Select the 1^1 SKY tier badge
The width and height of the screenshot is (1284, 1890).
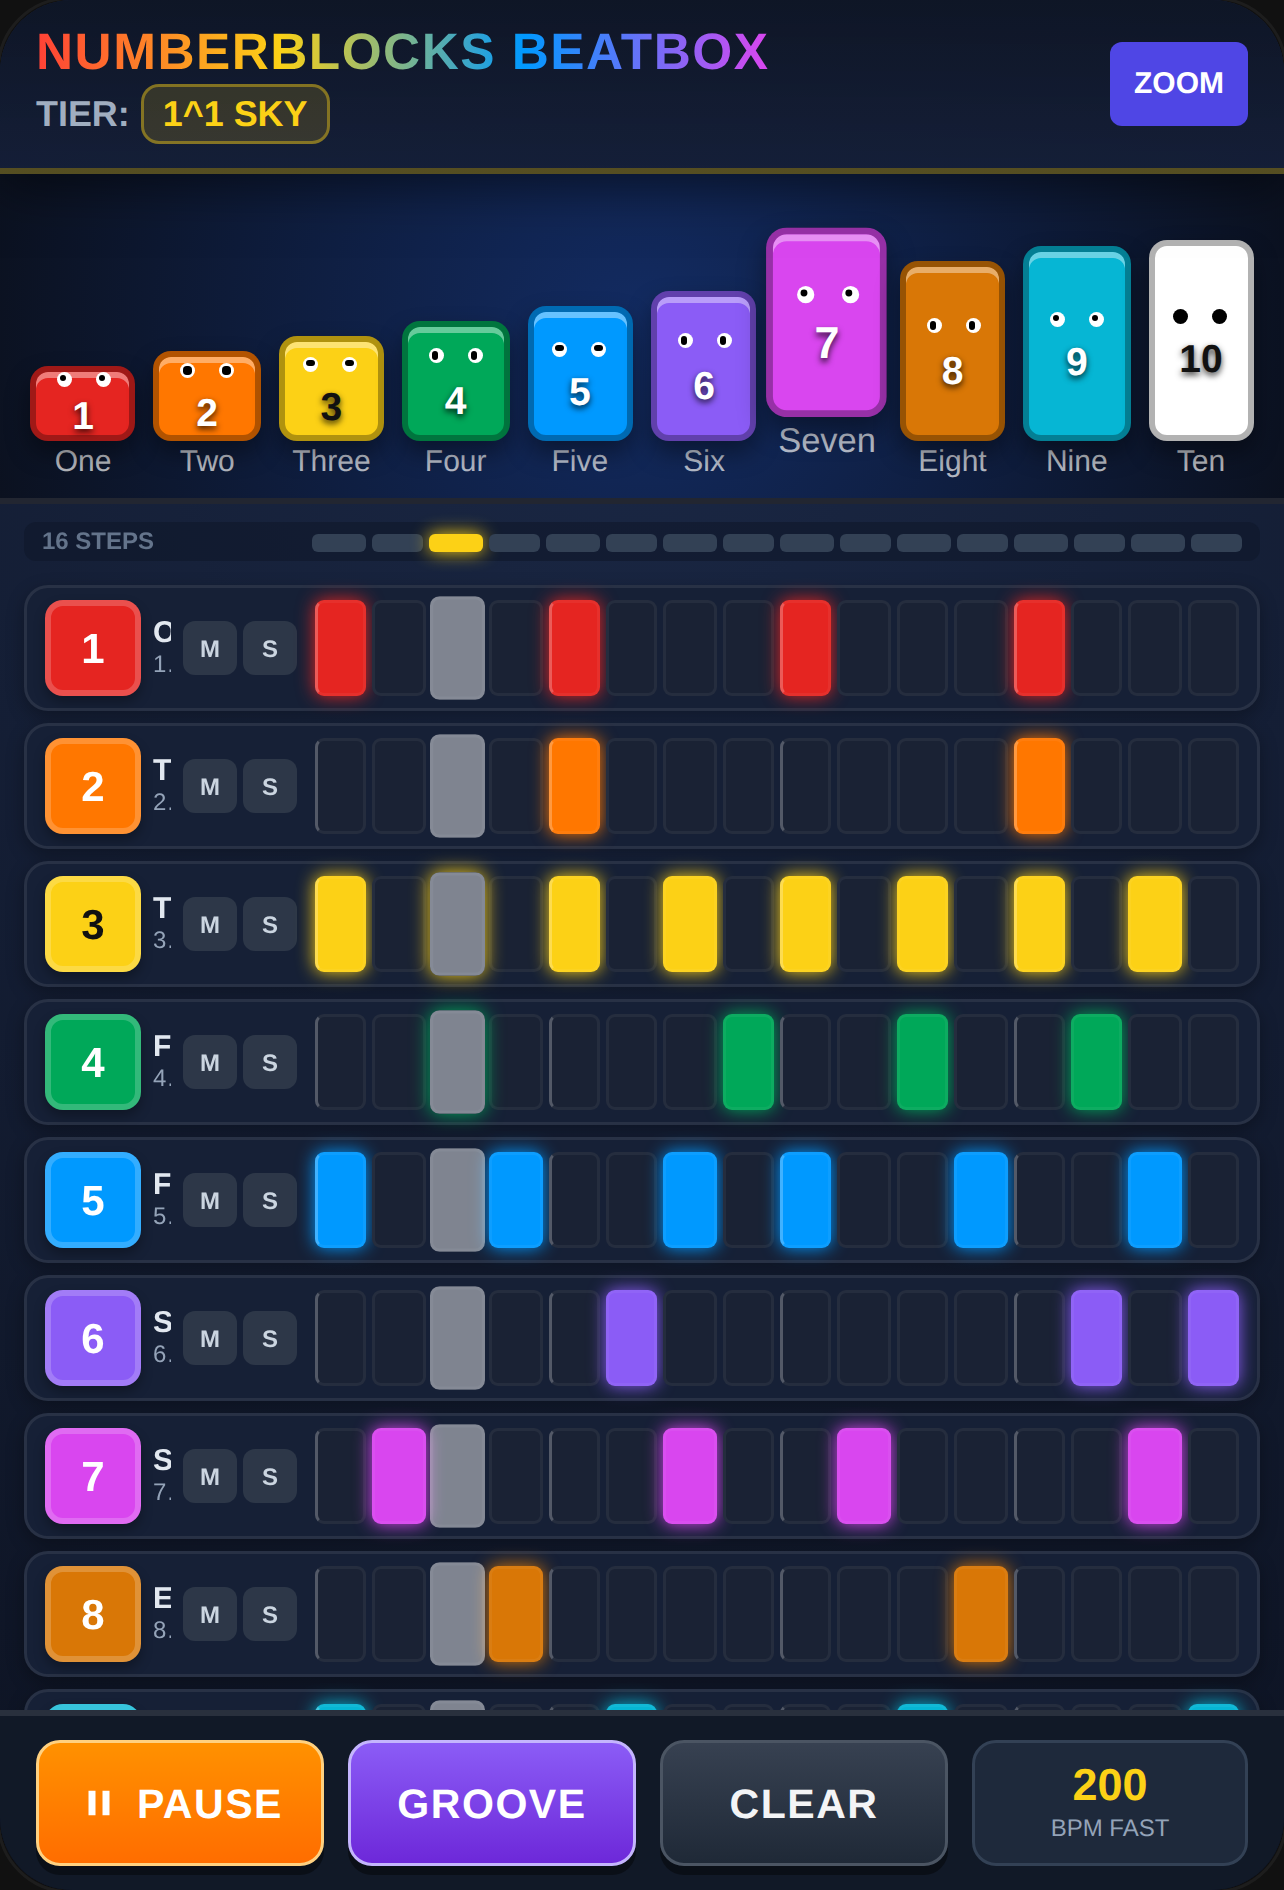[235, 114]
